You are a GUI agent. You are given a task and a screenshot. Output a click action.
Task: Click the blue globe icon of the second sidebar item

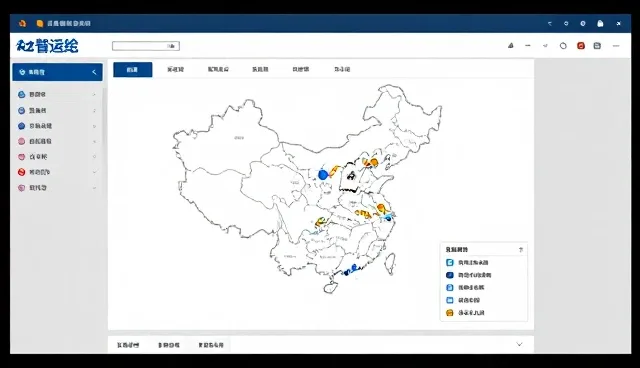(22, 111)
